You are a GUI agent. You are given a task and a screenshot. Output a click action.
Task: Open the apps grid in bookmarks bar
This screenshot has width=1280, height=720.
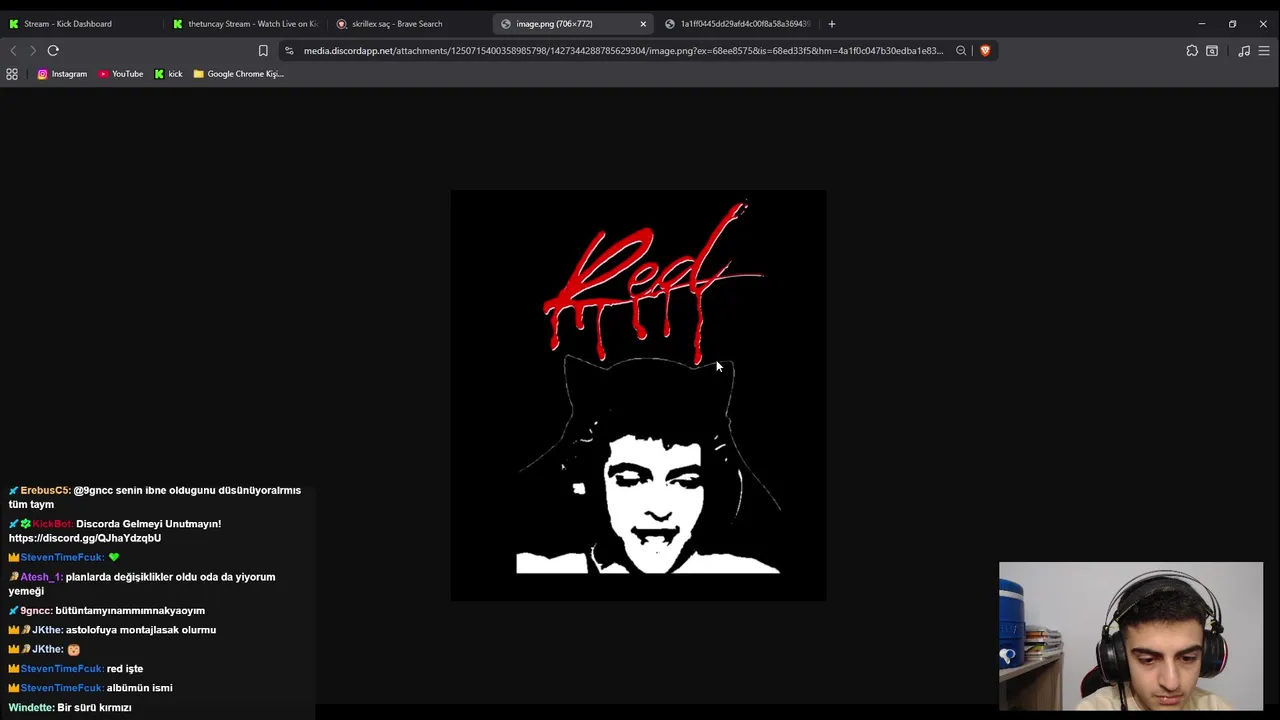[x=12, y=74]
